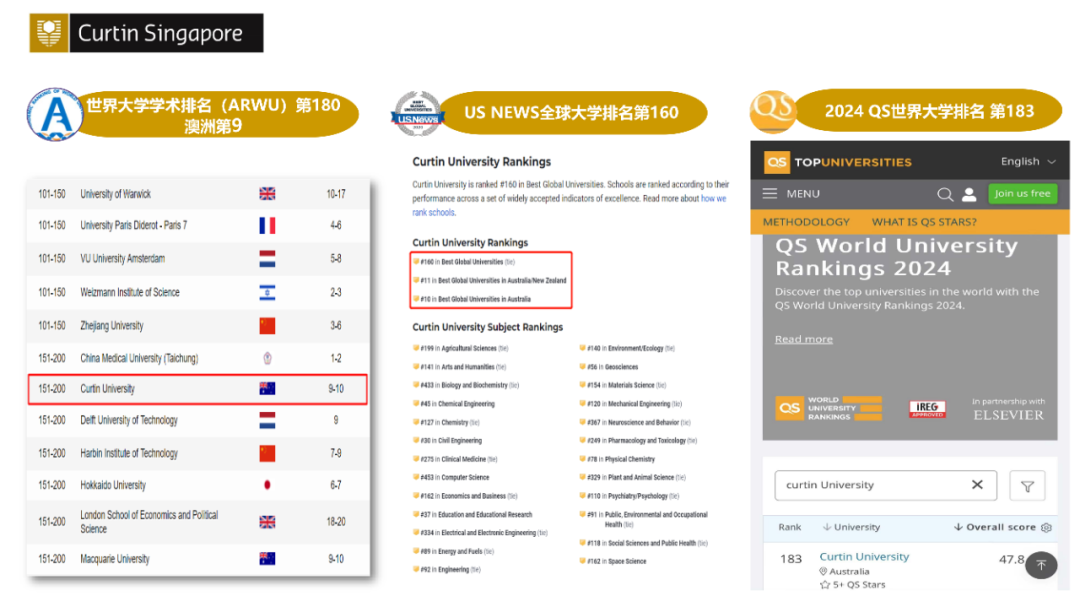Click the Rank column header
Image resolution: width=1080 pixels, height=607 pixels.
[x=789, y=527]
